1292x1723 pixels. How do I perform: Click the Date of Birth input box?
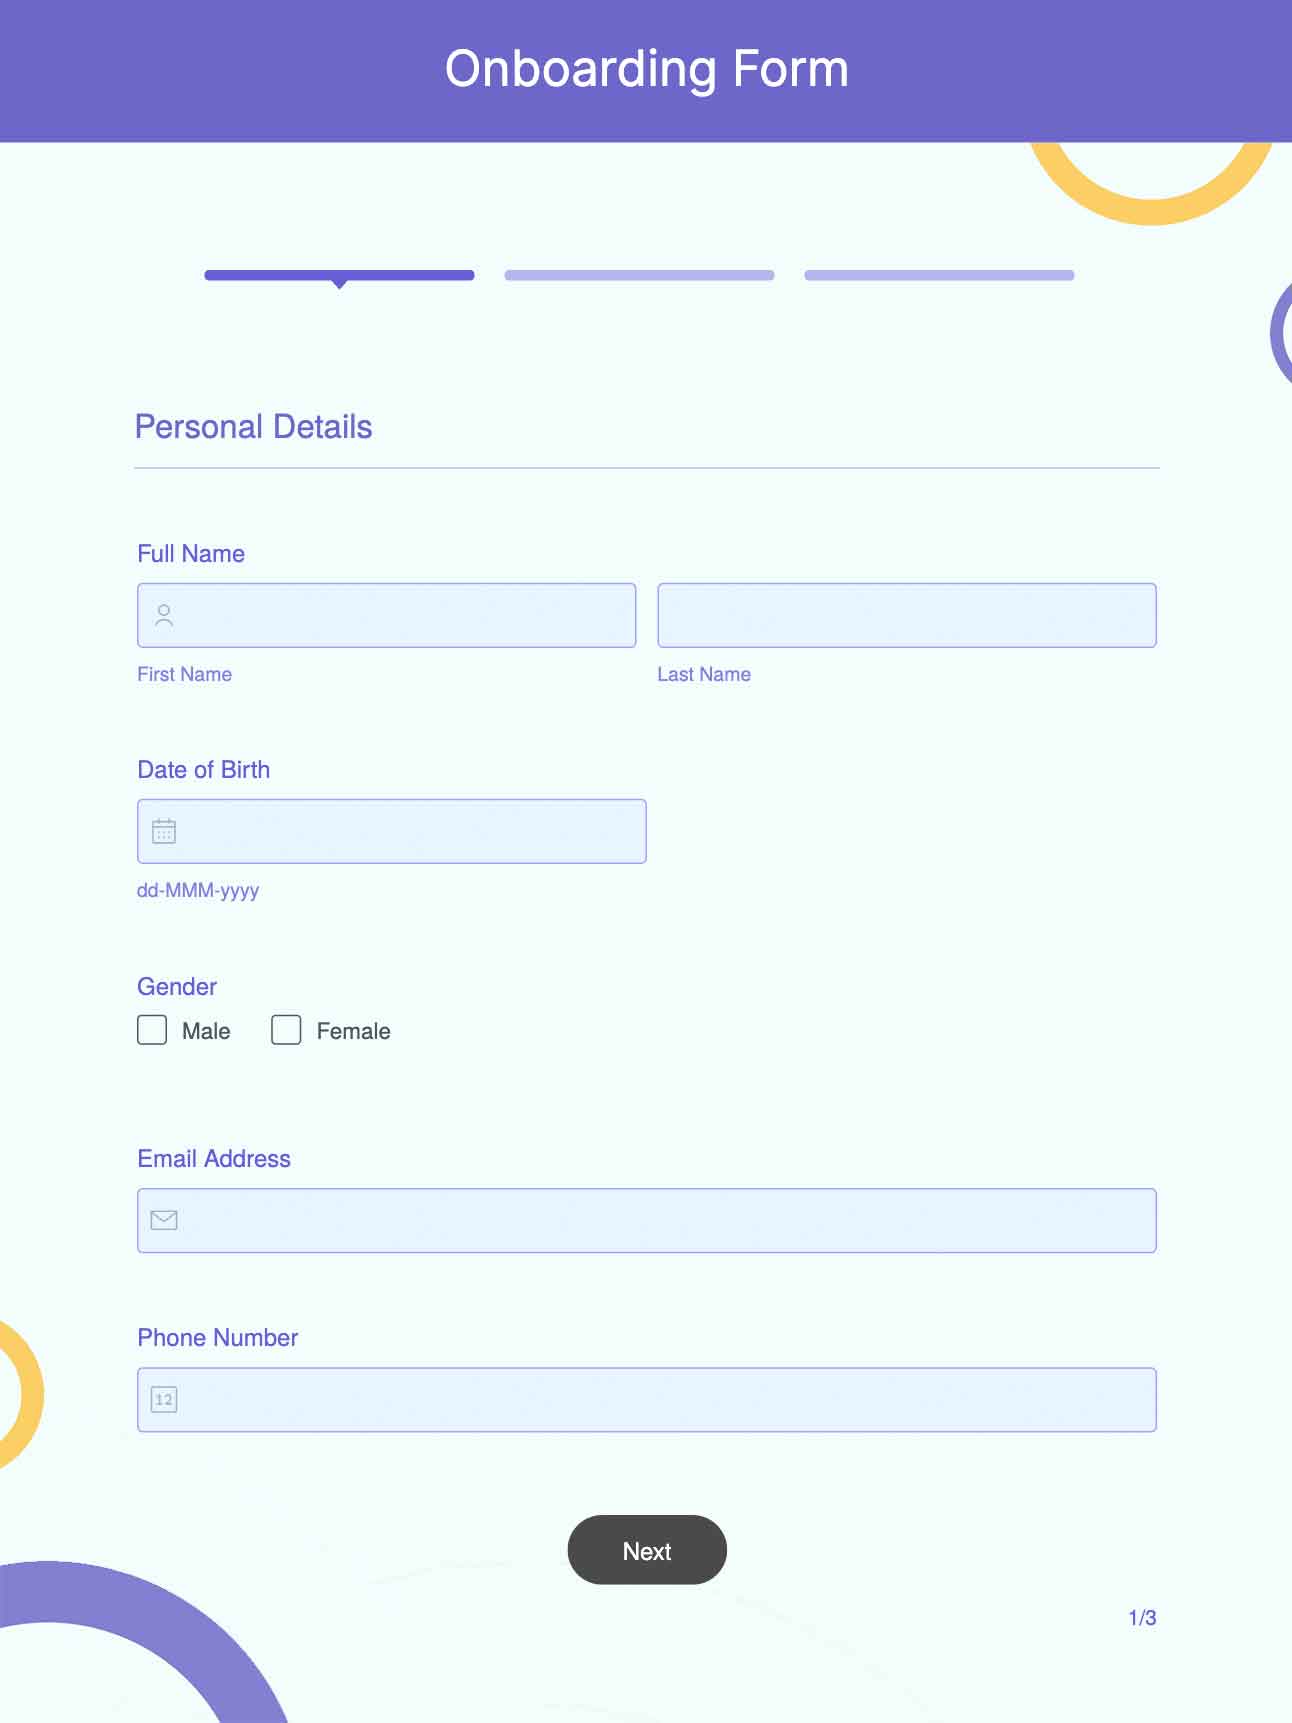400,830
